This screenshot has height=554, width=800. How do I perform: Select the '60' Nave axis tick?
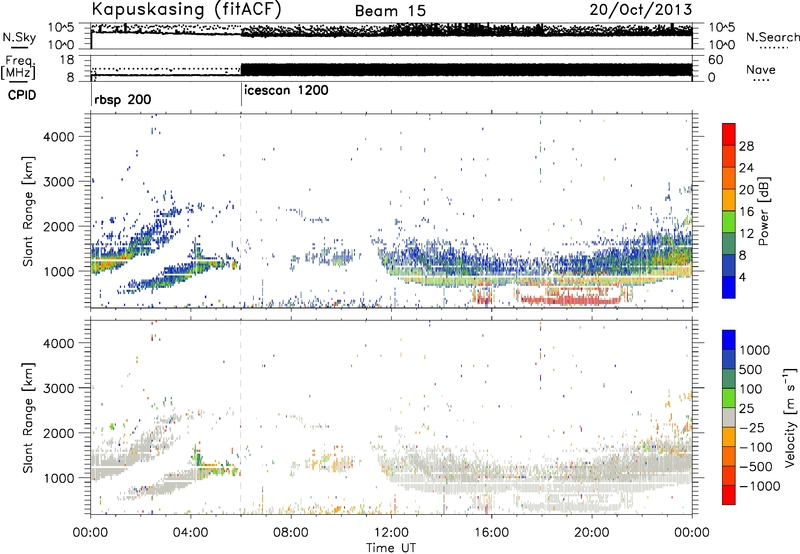(715, 60)
